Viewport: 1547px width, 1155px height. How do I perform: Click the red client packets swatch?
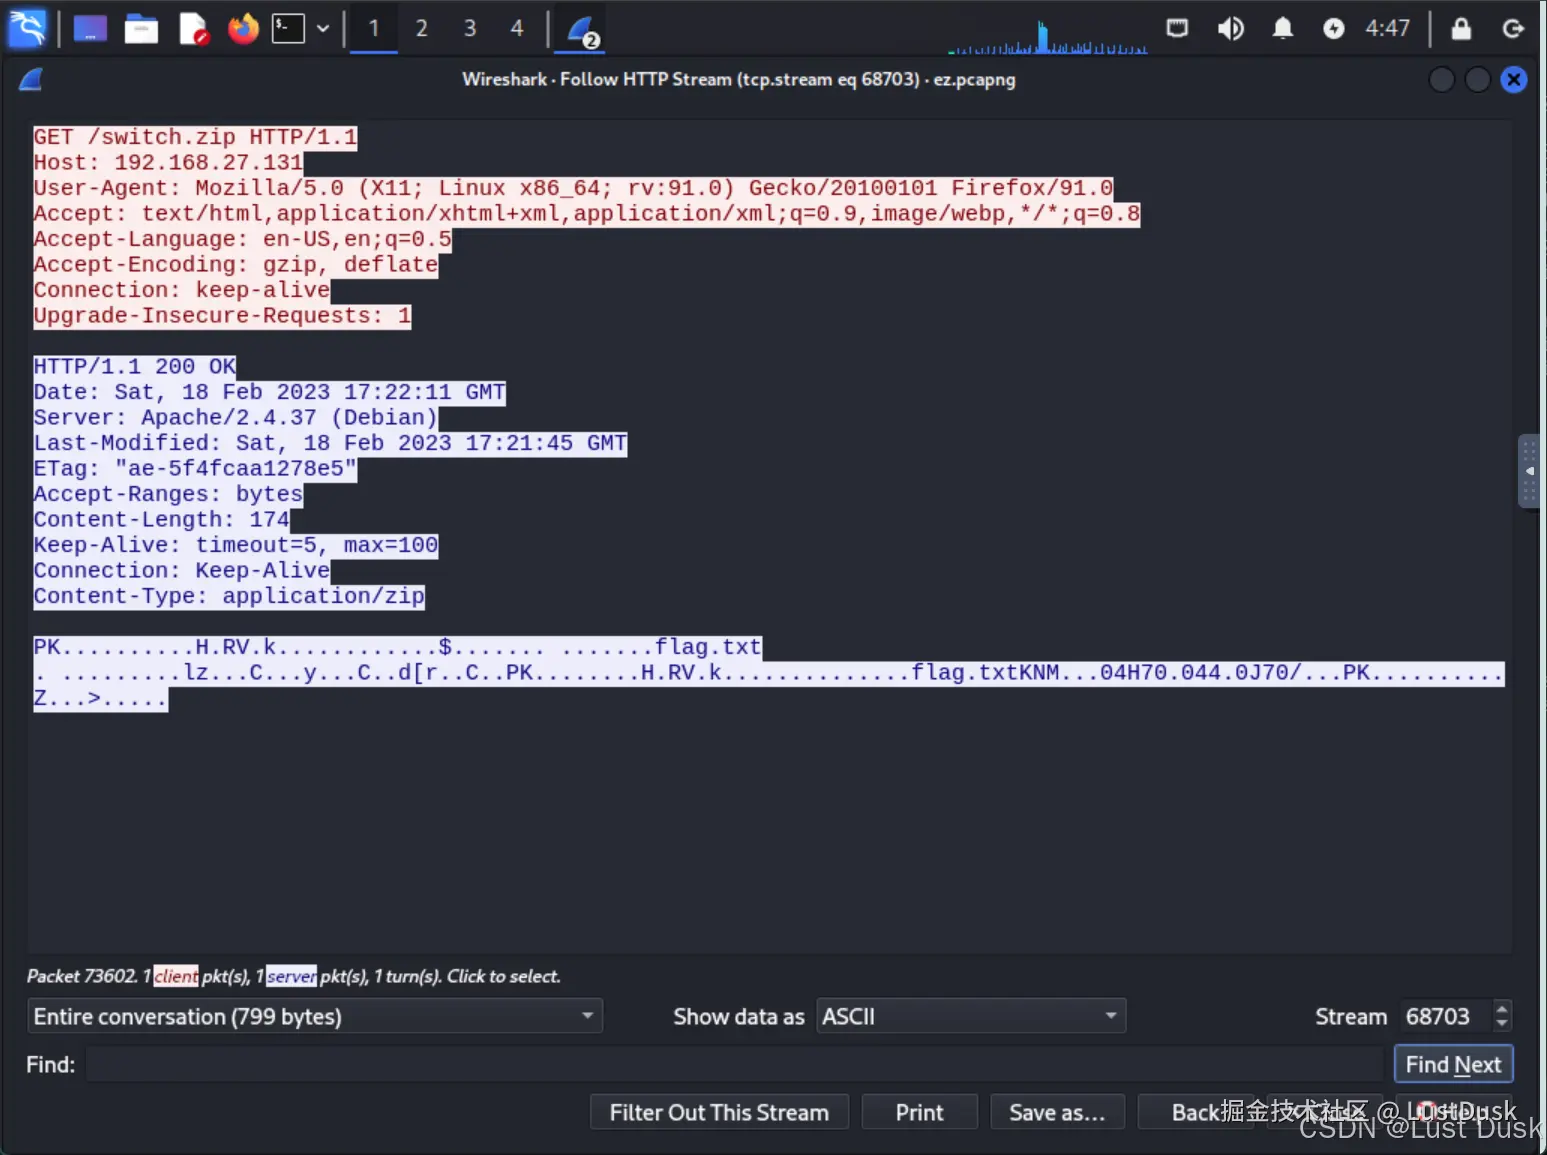click(176, 977)
